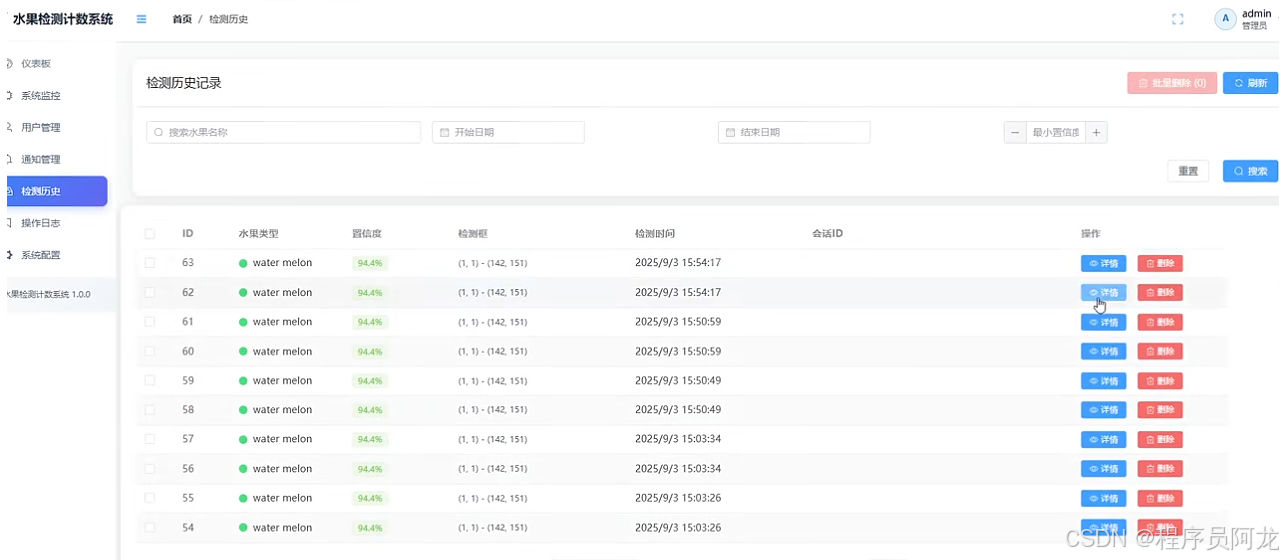Image resolution: width=1283 pixels, height=560 pixels.
Task: View 详情 for record ID 56
Action: click(1103, 468)
